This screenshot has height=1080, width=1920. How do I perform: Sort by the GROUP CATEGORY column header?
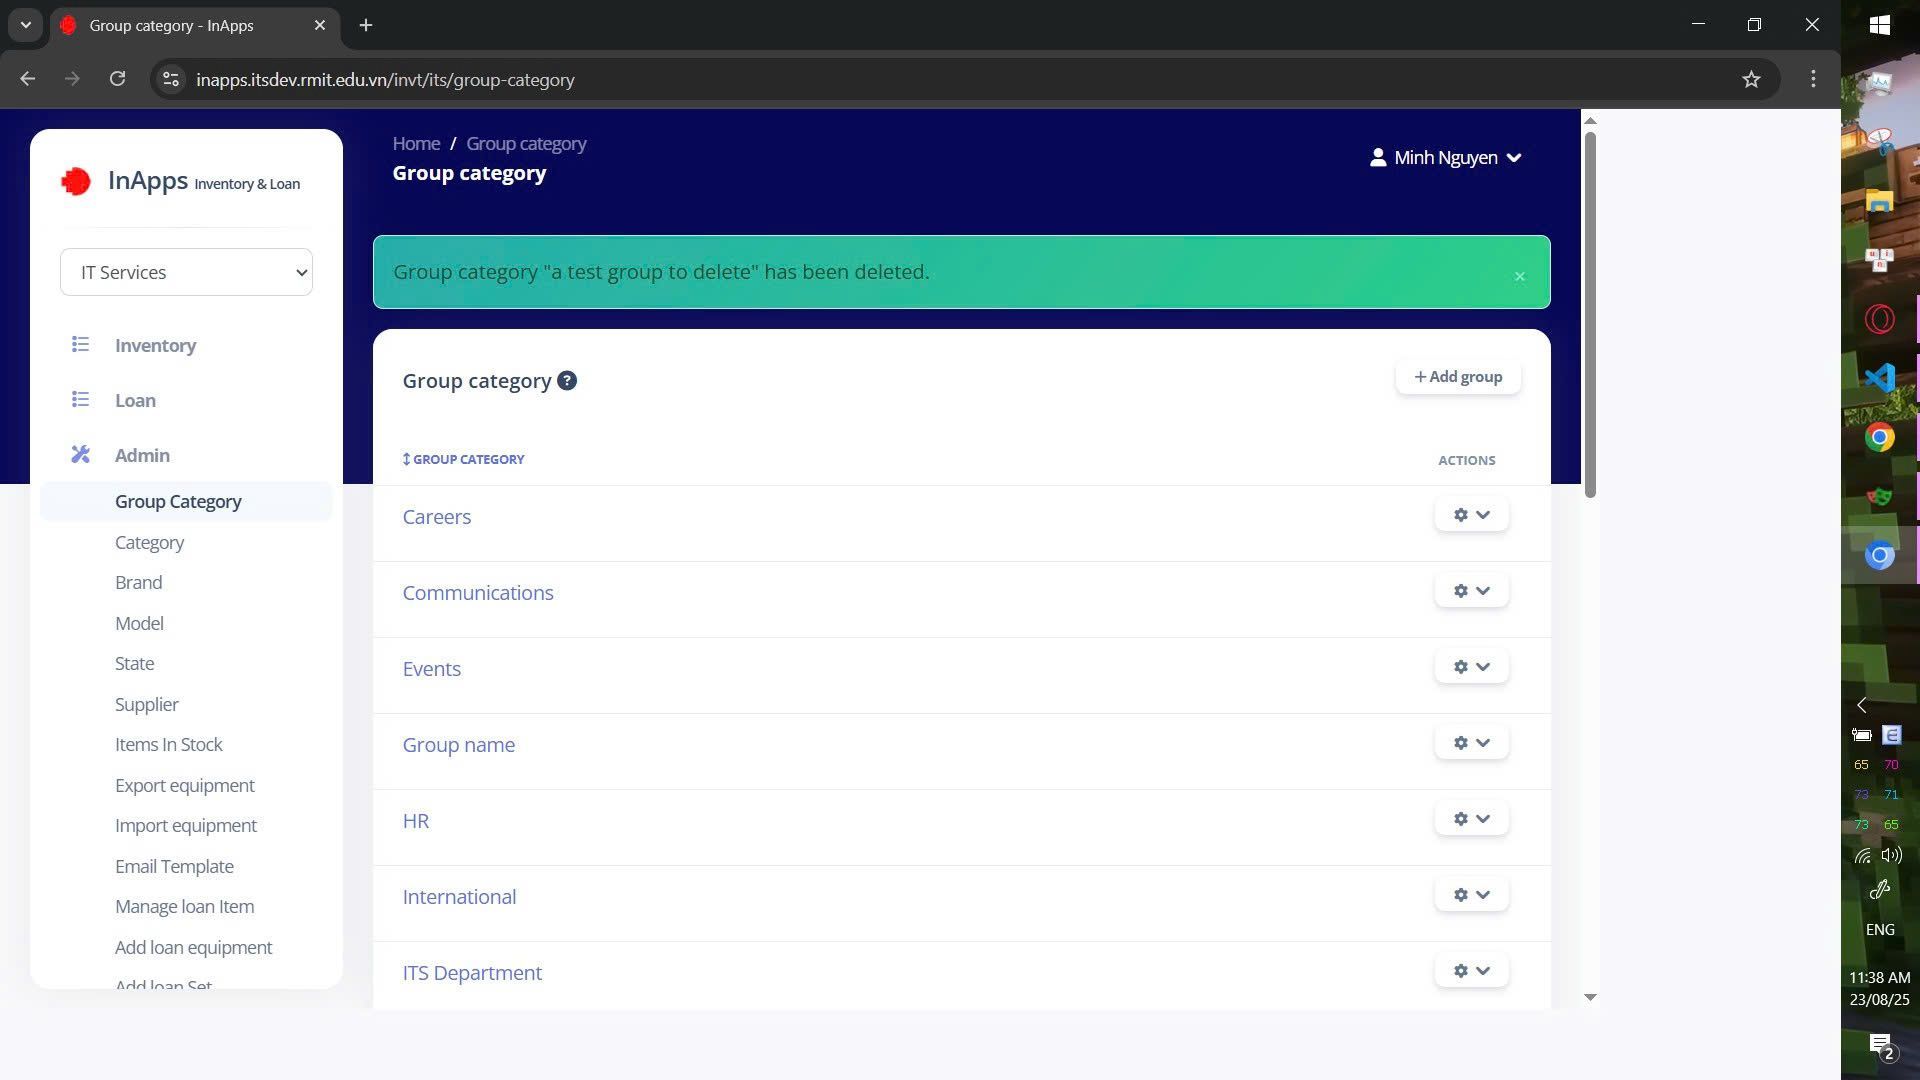click(464, 459)
